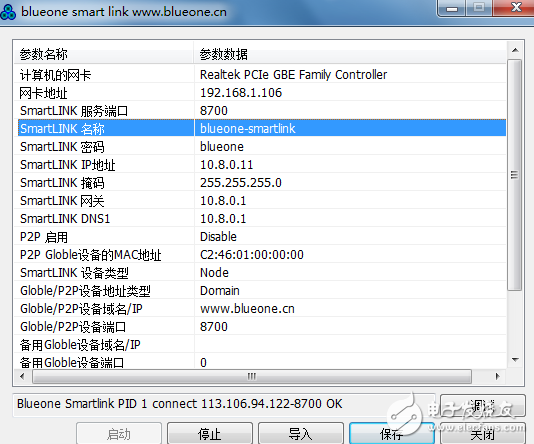Select Realtek PCIe GBE Family Controller value

[293, 75]
